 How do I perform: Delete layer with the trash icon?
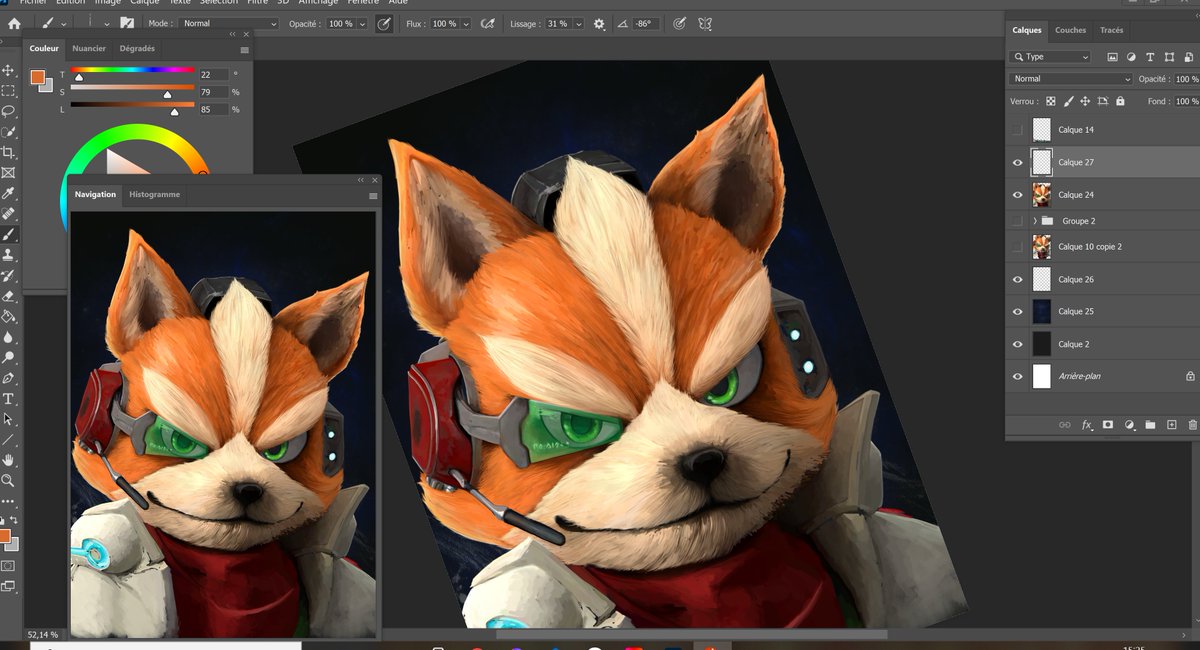[1192, 425]
